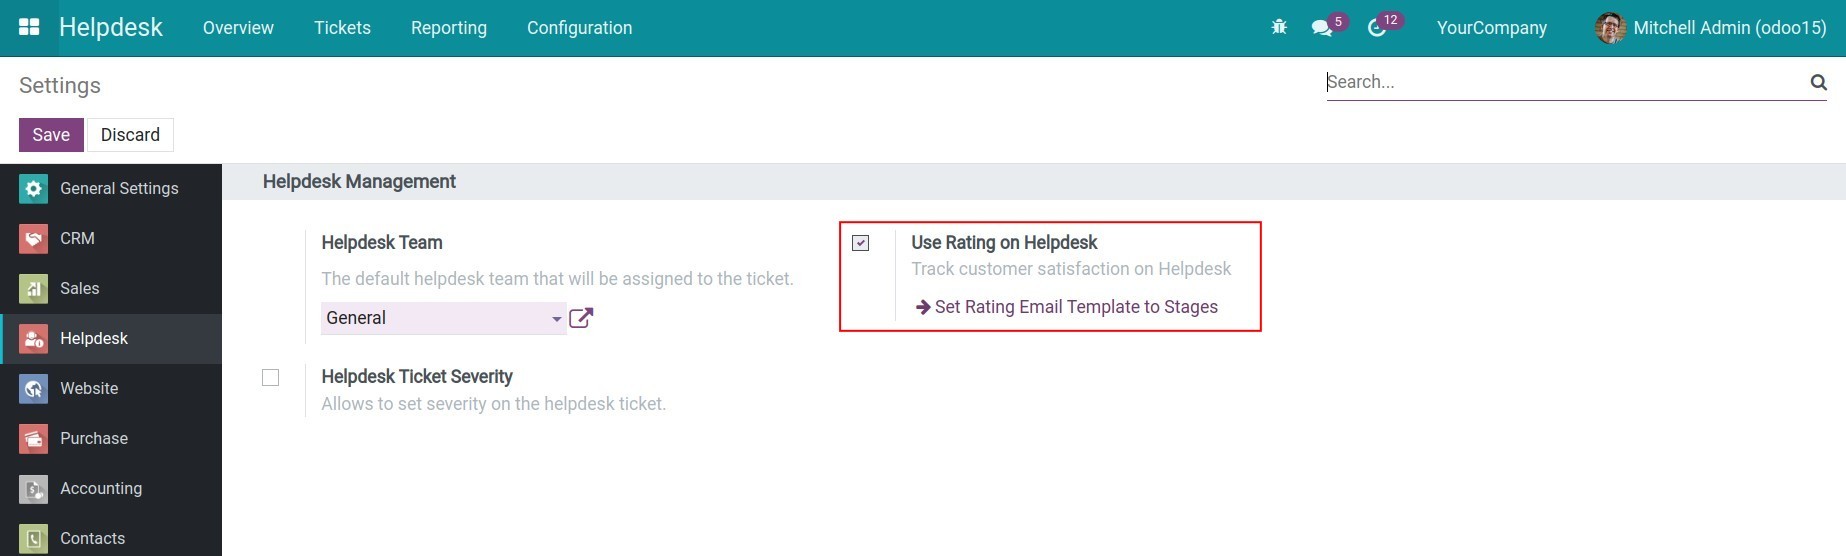Expand the Helpdesk Team dropdown

[444, 318]
